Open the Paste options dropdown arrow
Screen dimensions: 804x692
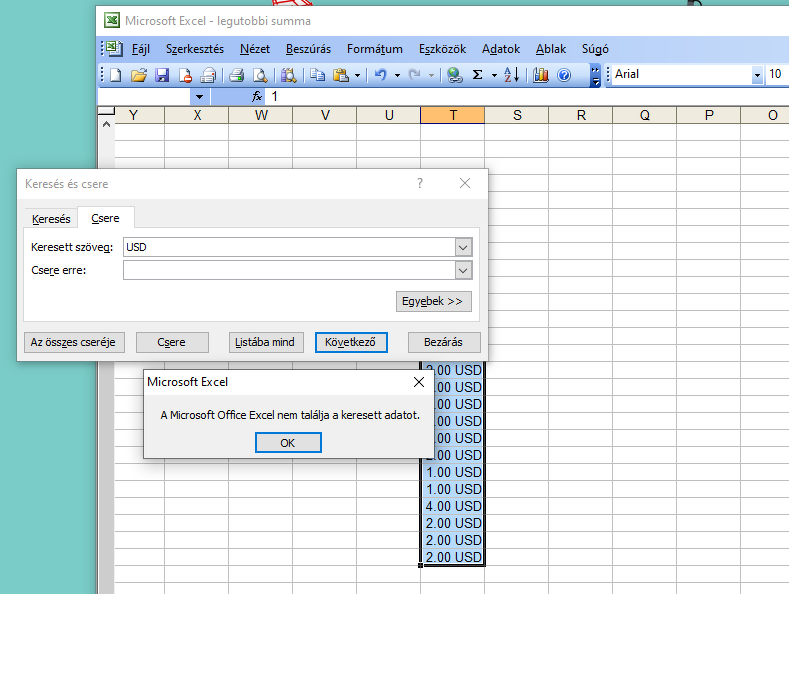[x=357, y=76]
